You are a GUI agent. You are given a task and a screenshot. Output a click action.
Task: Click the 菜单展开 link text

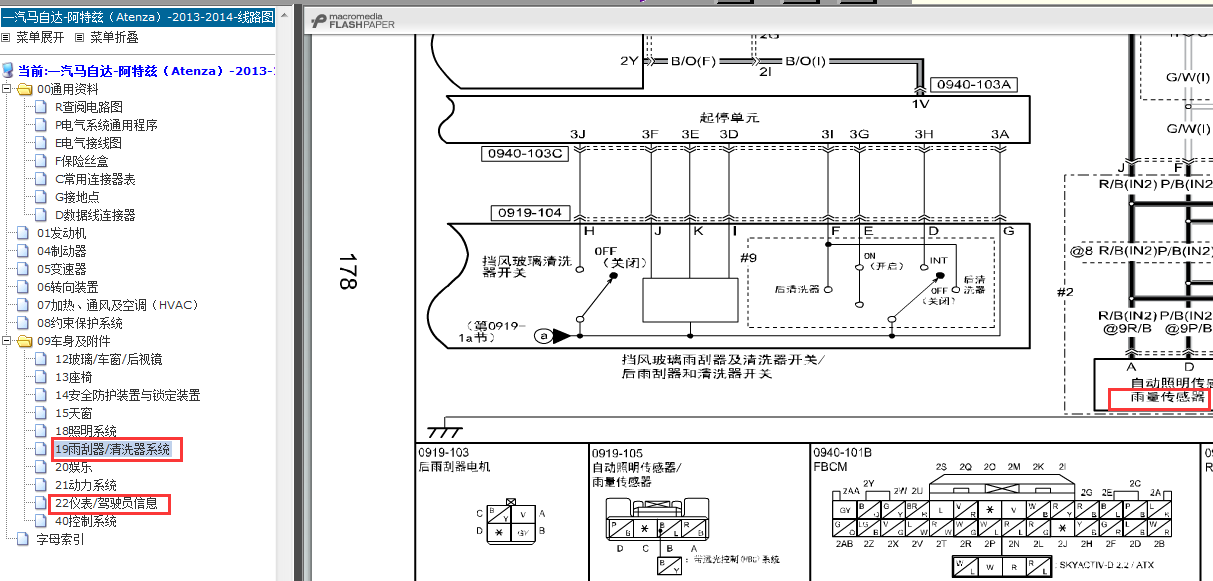coord(40,37)
